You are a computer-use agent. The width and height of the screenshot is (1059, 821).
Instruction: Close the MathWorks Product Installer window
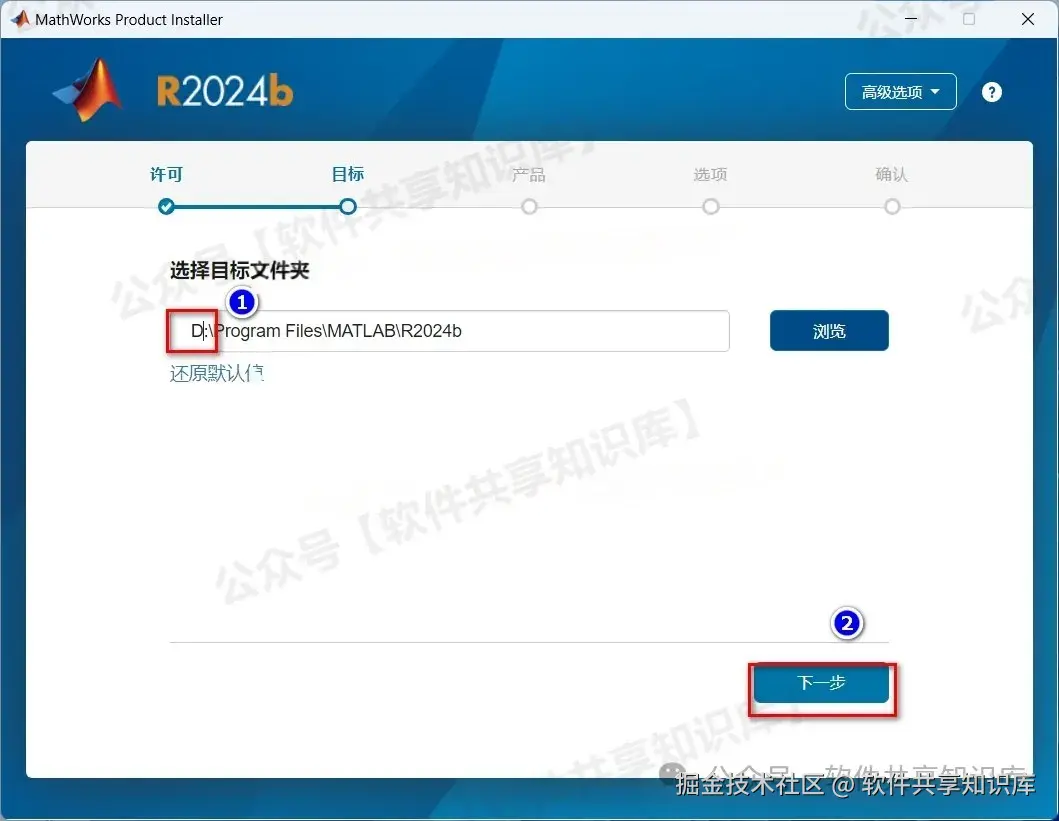[x=1028, y=19]
